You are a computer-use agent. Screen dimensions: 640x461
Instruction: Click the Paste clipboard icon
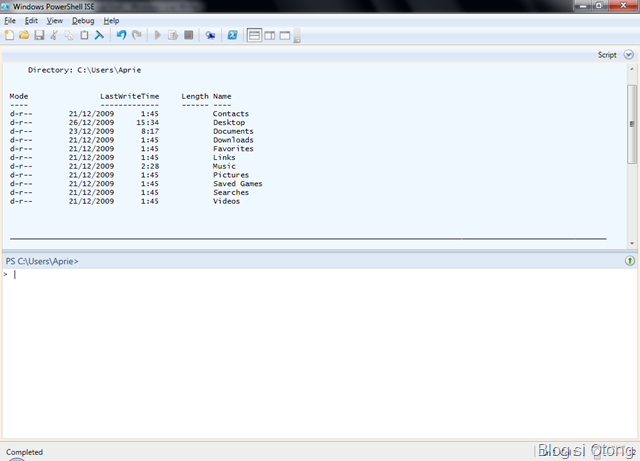84,36
